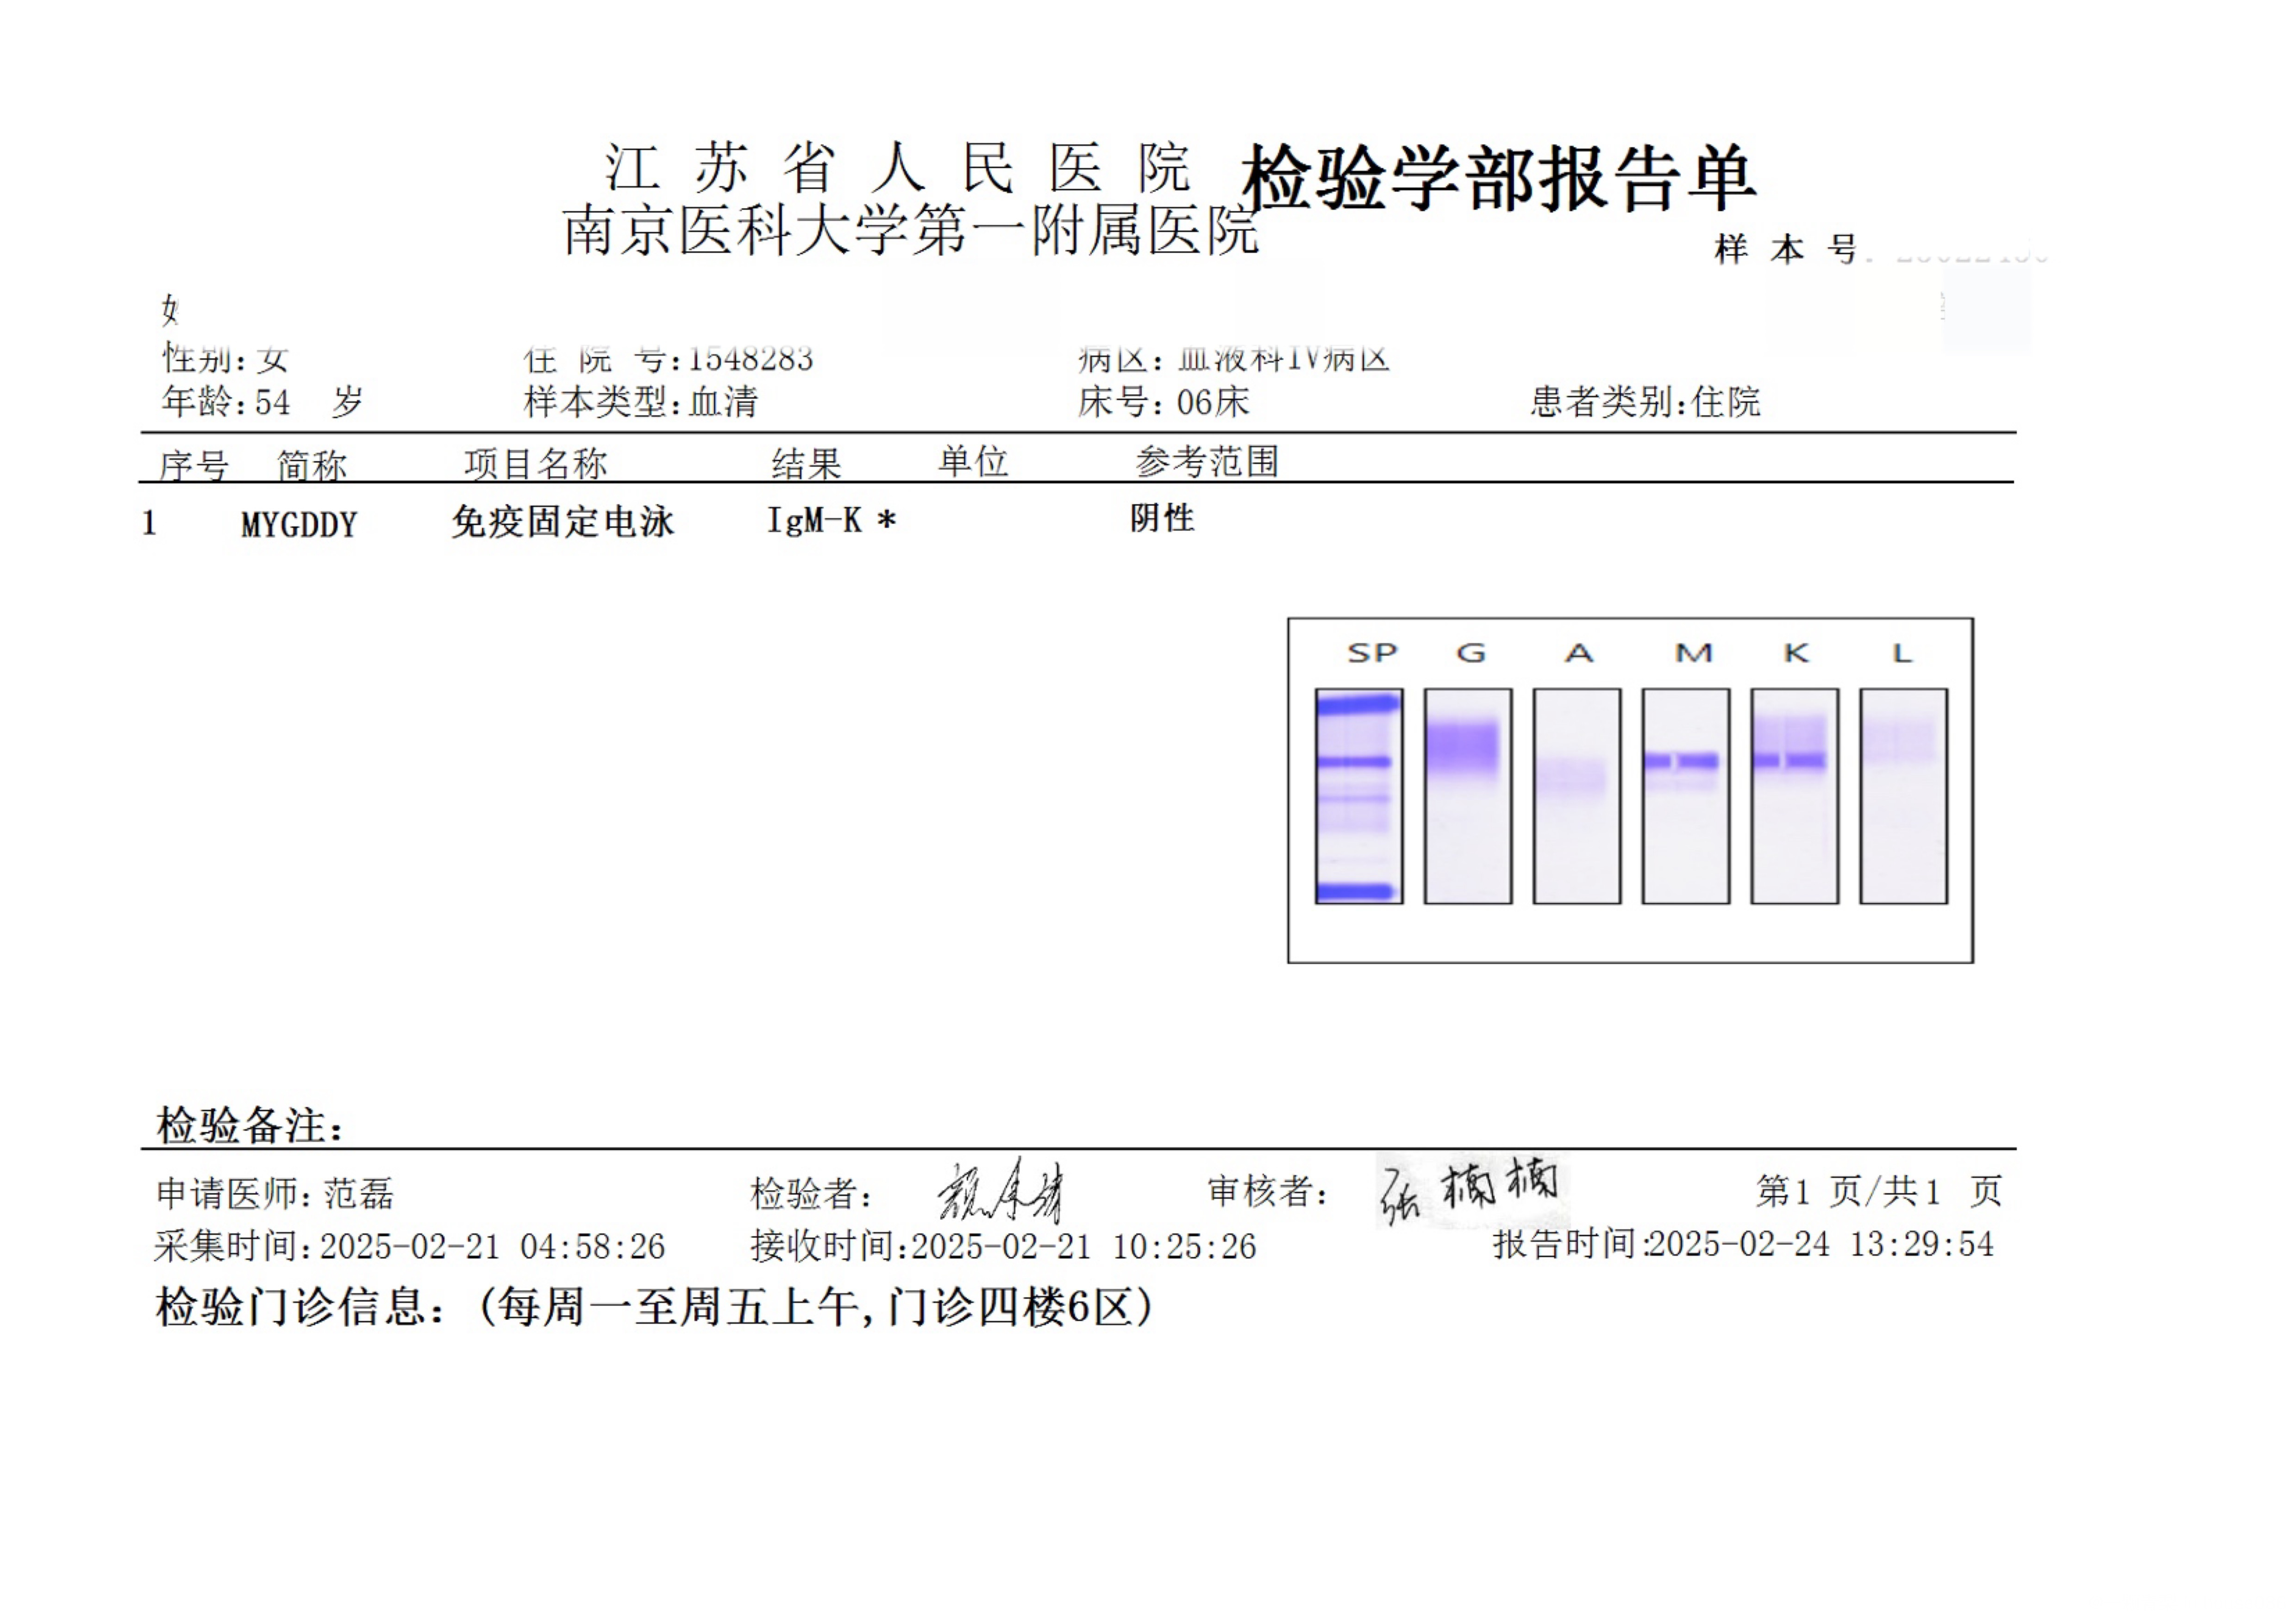2296x1621 pixels.
Task: Click column header 简称
Action: (x=312, y=465)
